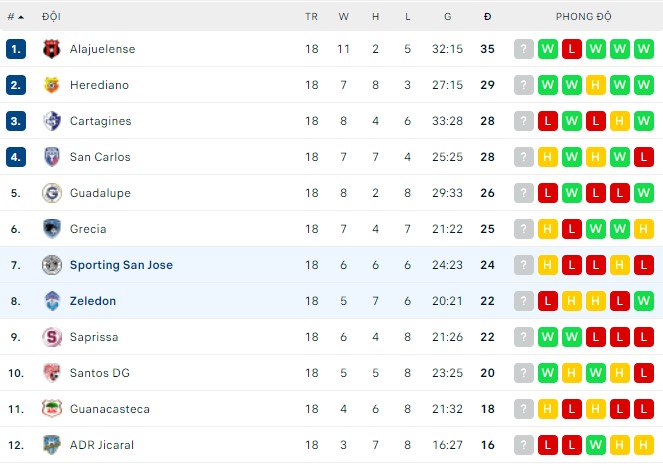Open the Zeledon team page link

(93, 301)
